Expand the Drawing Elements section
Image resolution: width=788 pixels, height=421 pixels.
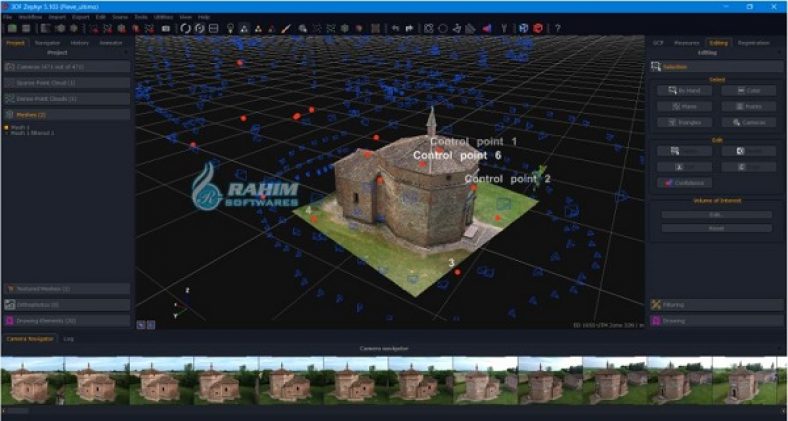[66, 321]
